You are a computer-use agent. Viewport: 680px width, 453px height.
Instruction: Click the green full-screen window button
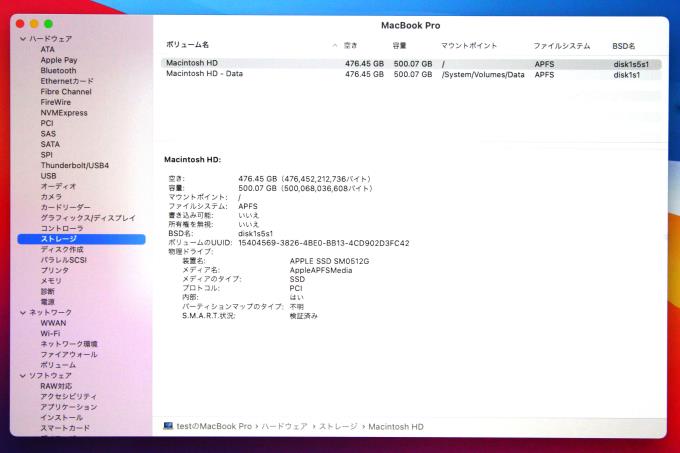click(x=49, y=24)
